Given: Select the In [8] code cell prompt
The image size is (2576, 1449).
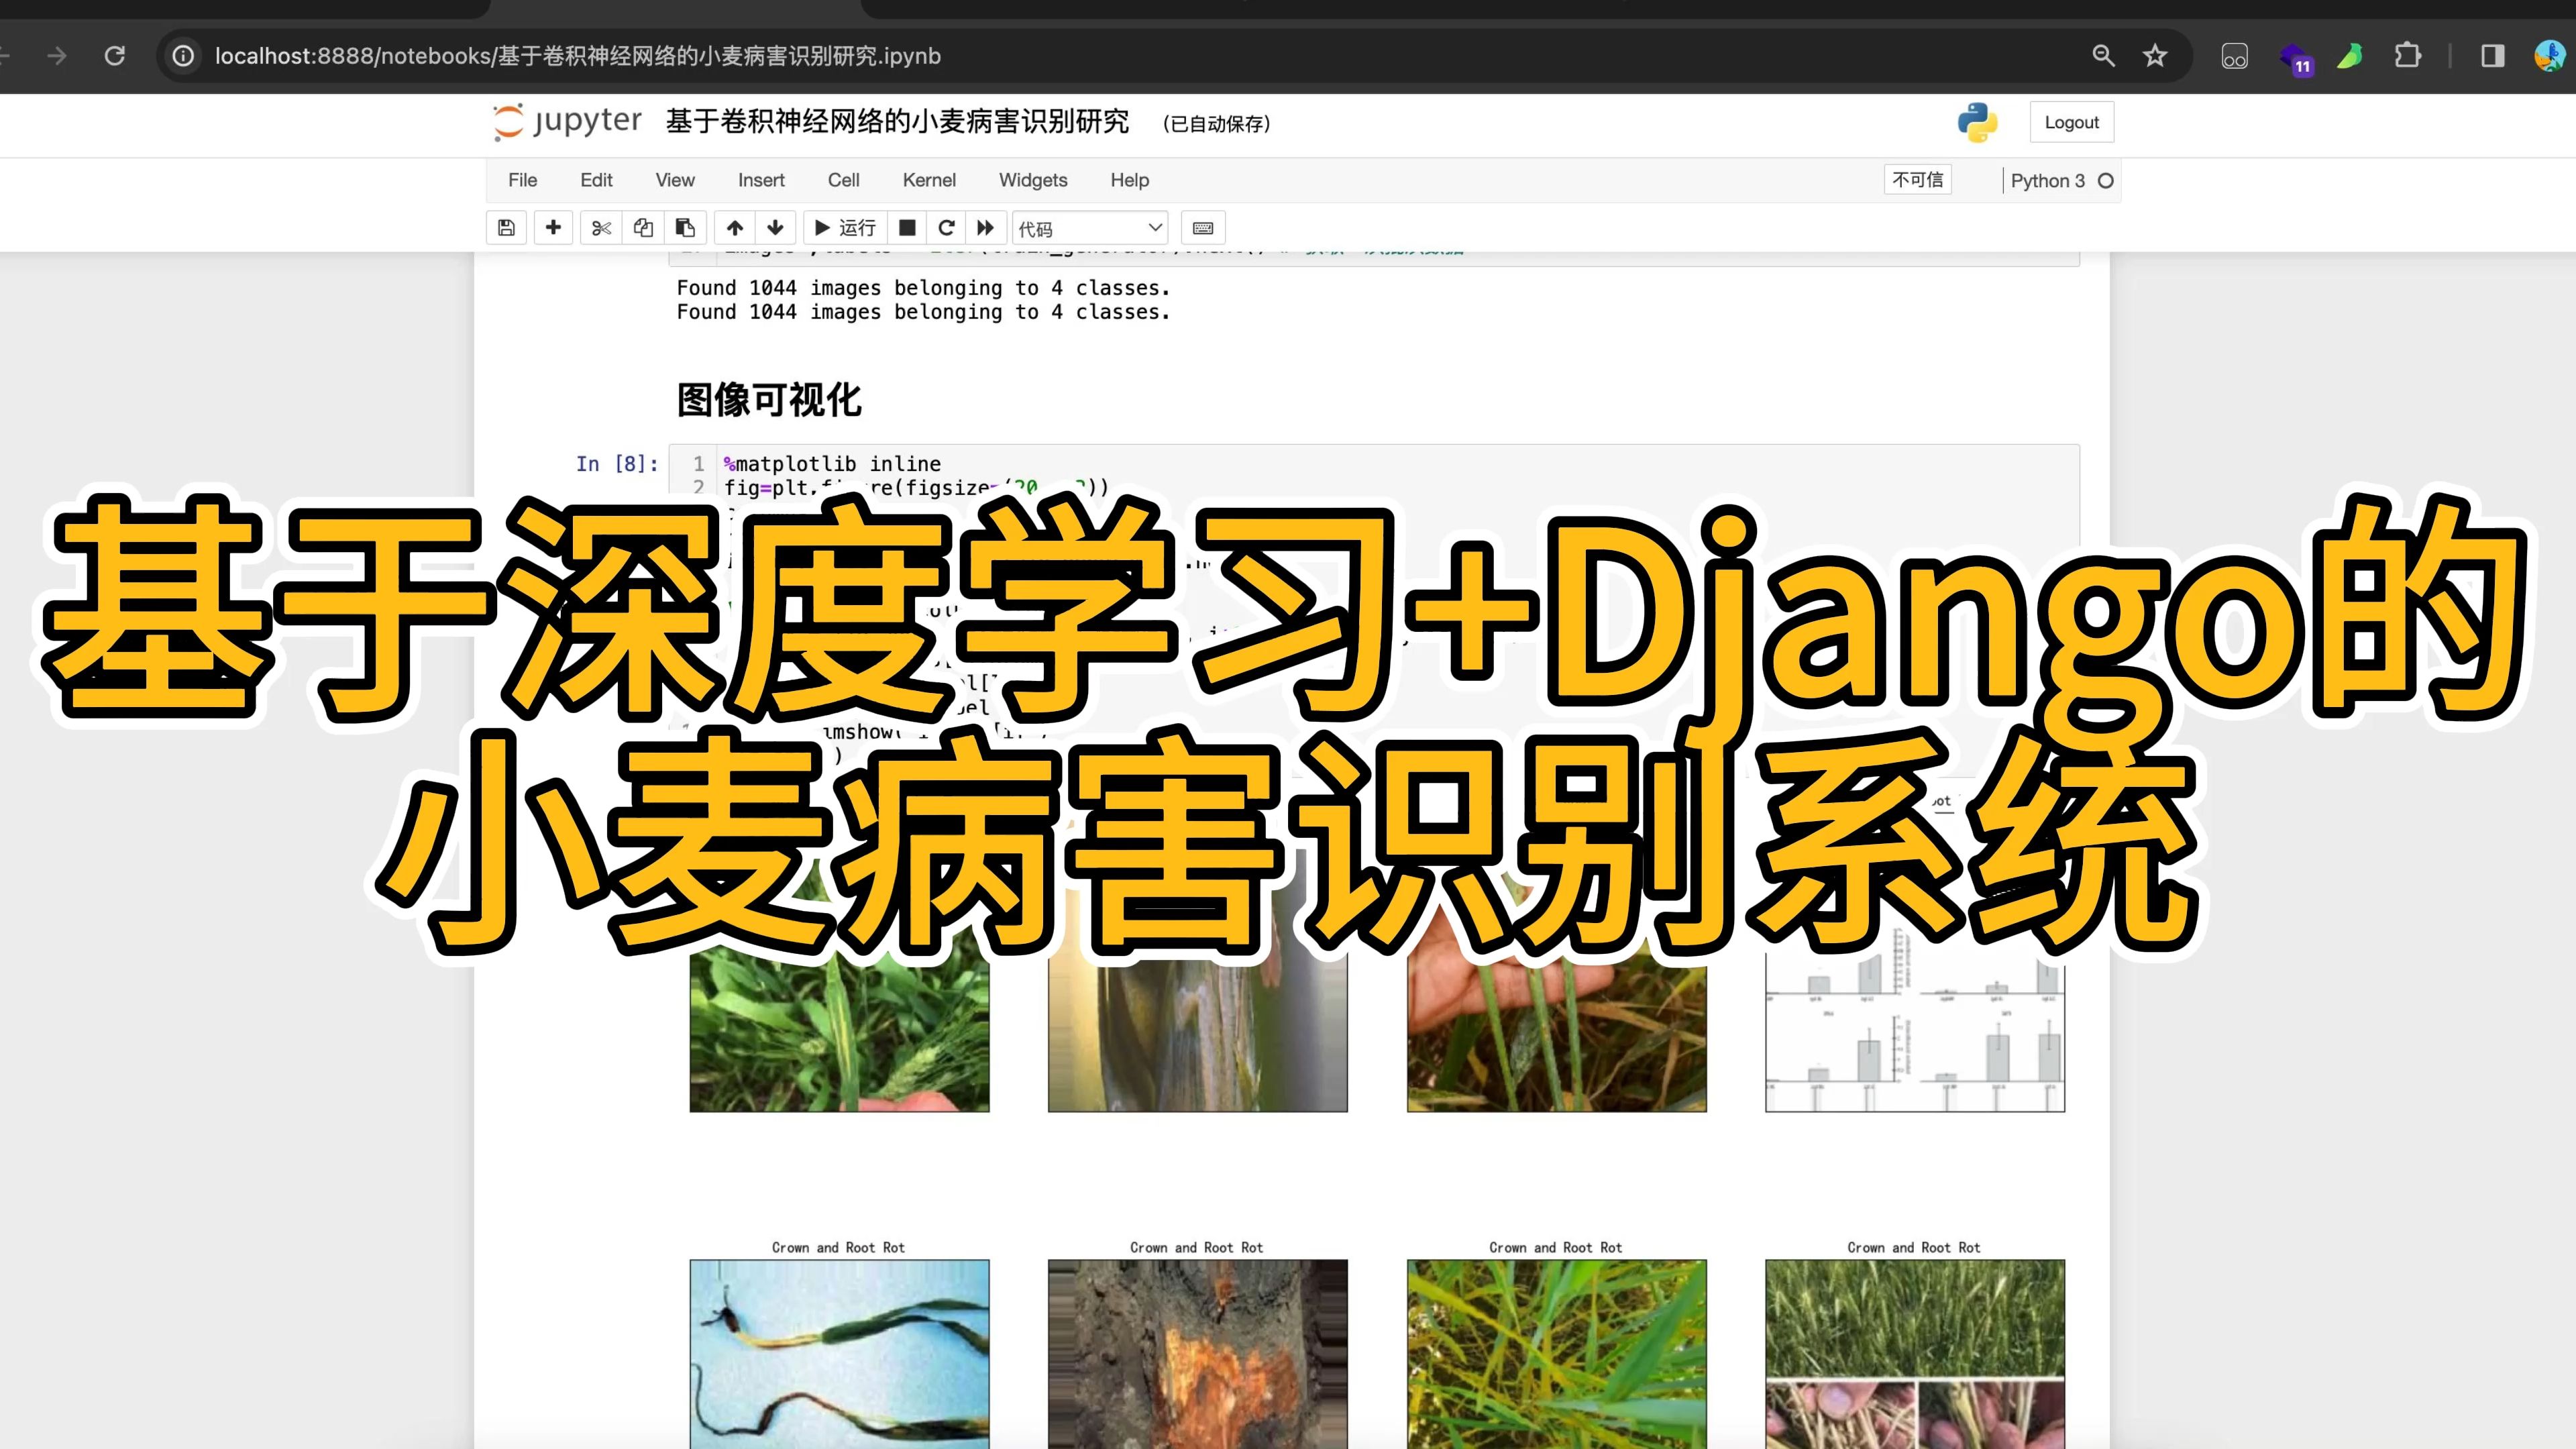Looking at the screenshot, I should click(x=617, y=464).
